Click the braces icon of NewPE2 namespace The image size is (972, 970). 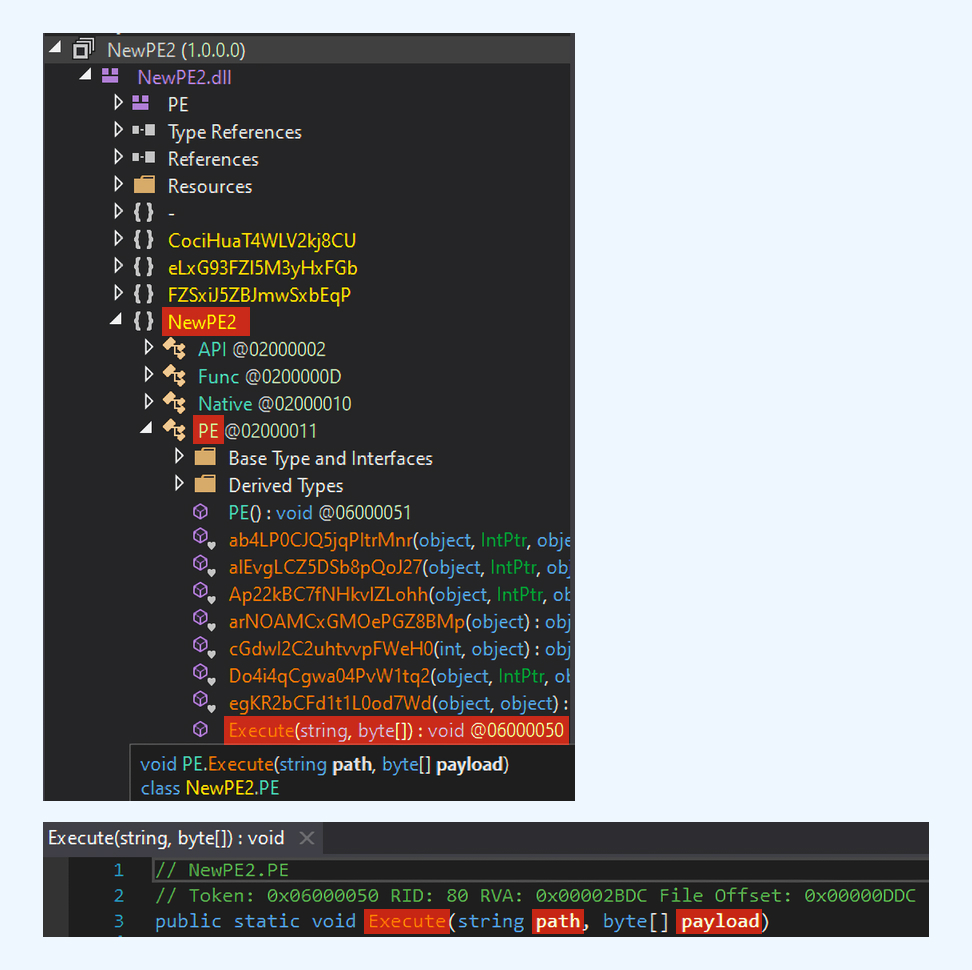[143, 321]
